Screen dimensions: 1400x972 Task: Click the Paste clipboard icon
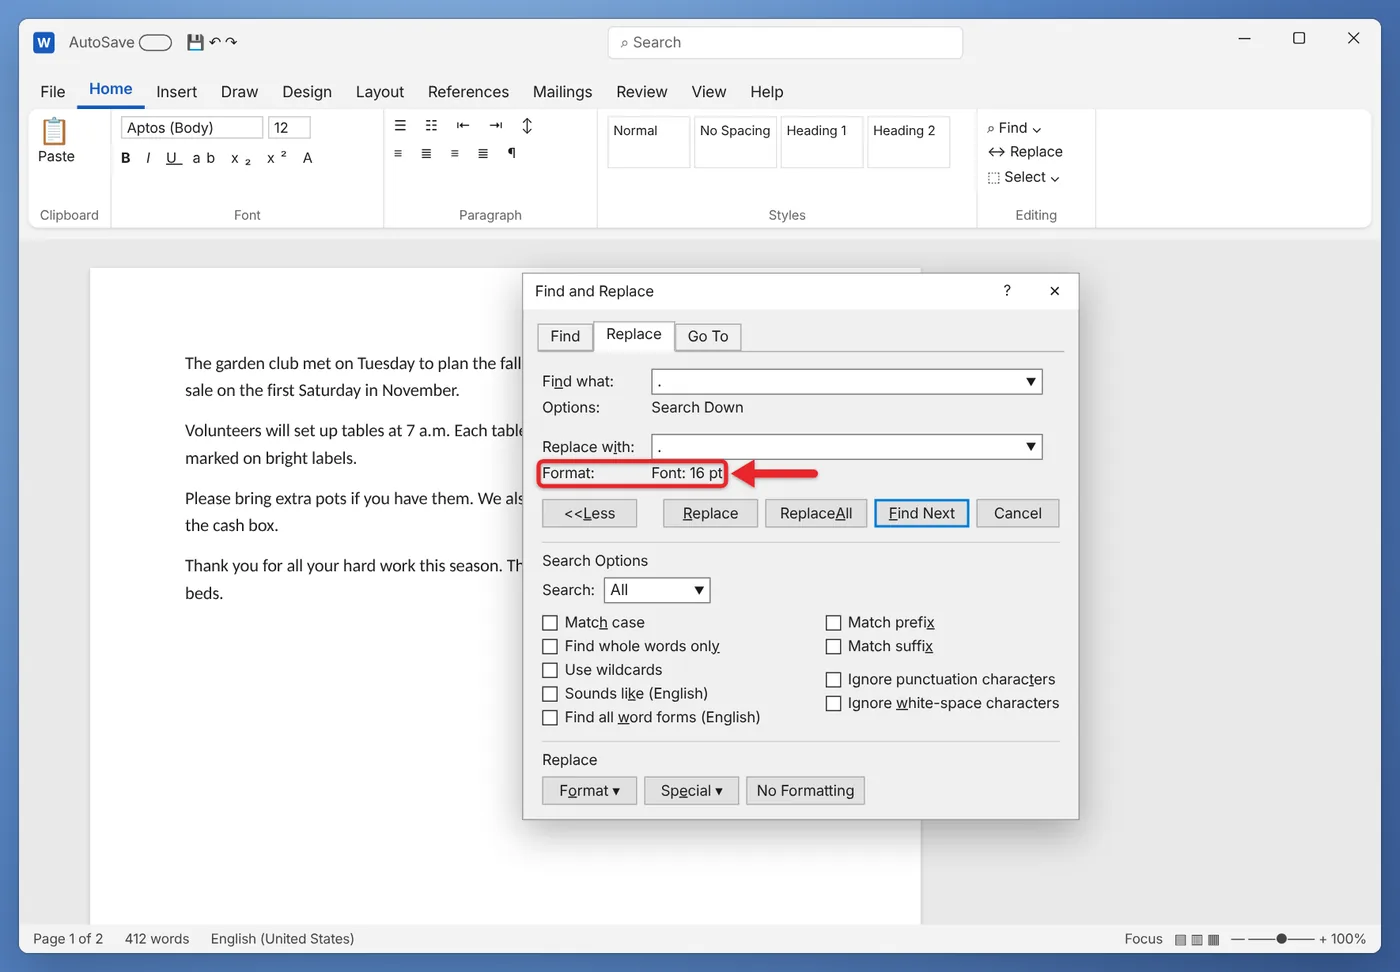(x=55, y=131)
